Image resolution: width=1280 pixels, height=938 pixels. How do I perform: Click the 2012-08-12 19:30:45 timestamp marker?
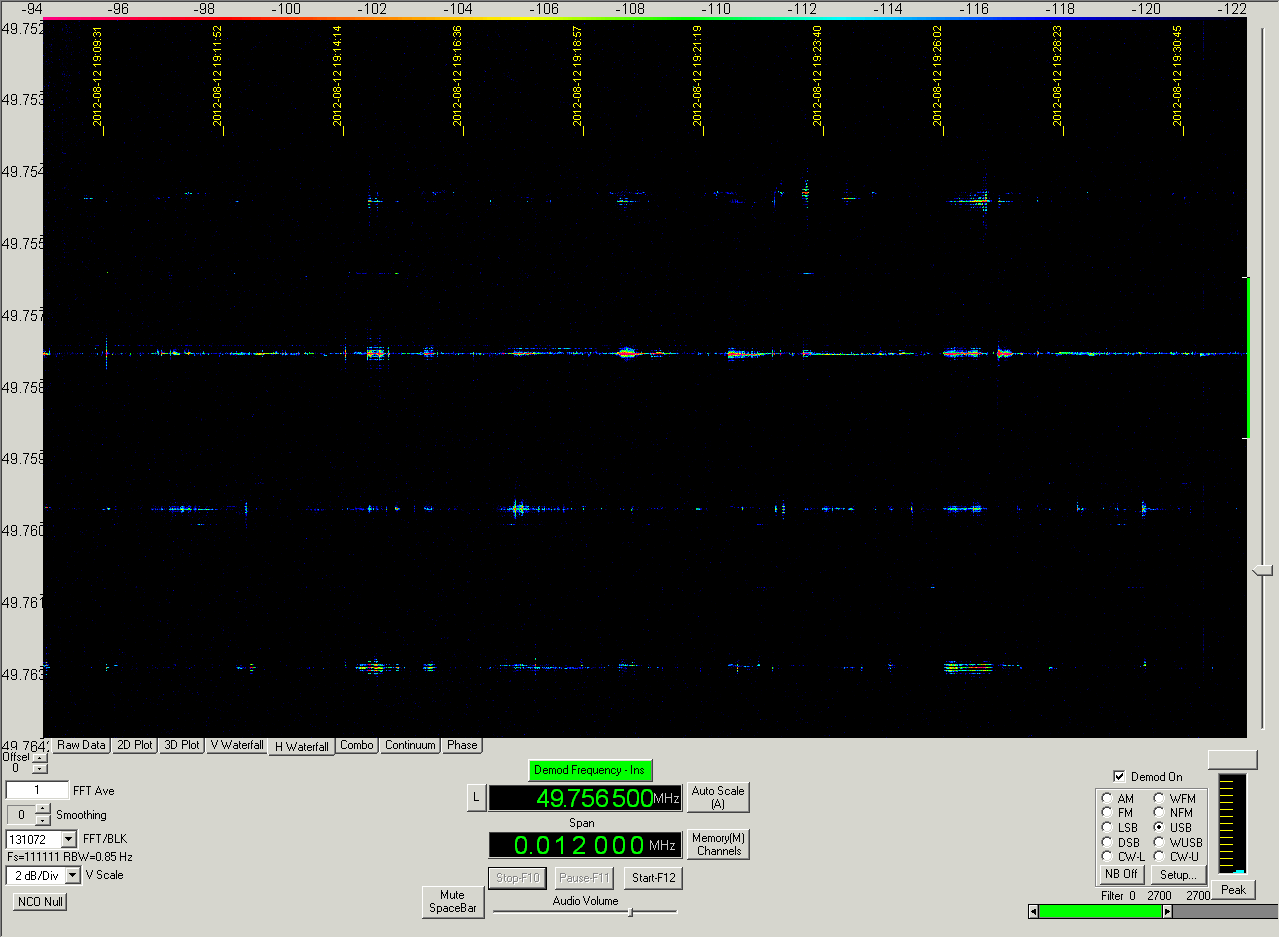1178,77
